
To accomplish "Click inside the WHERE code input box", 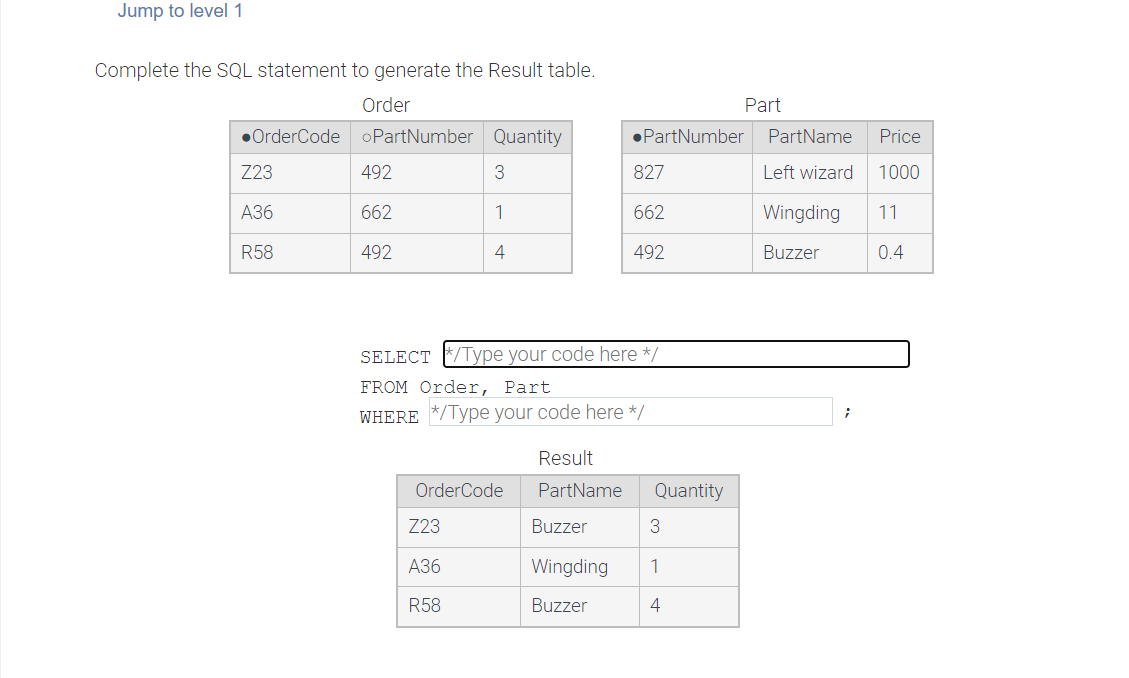I will 630,411.
